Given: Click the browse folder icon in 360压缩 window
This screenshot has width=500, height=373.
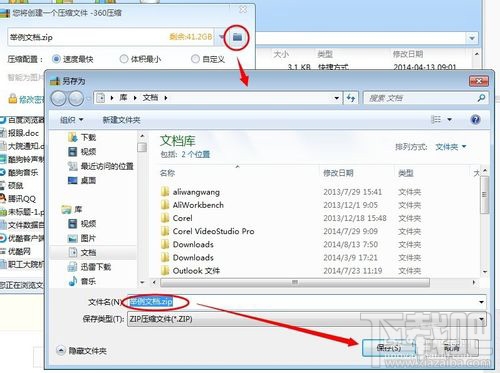Looking at the screenshot, I should click(x=237, y=37).
